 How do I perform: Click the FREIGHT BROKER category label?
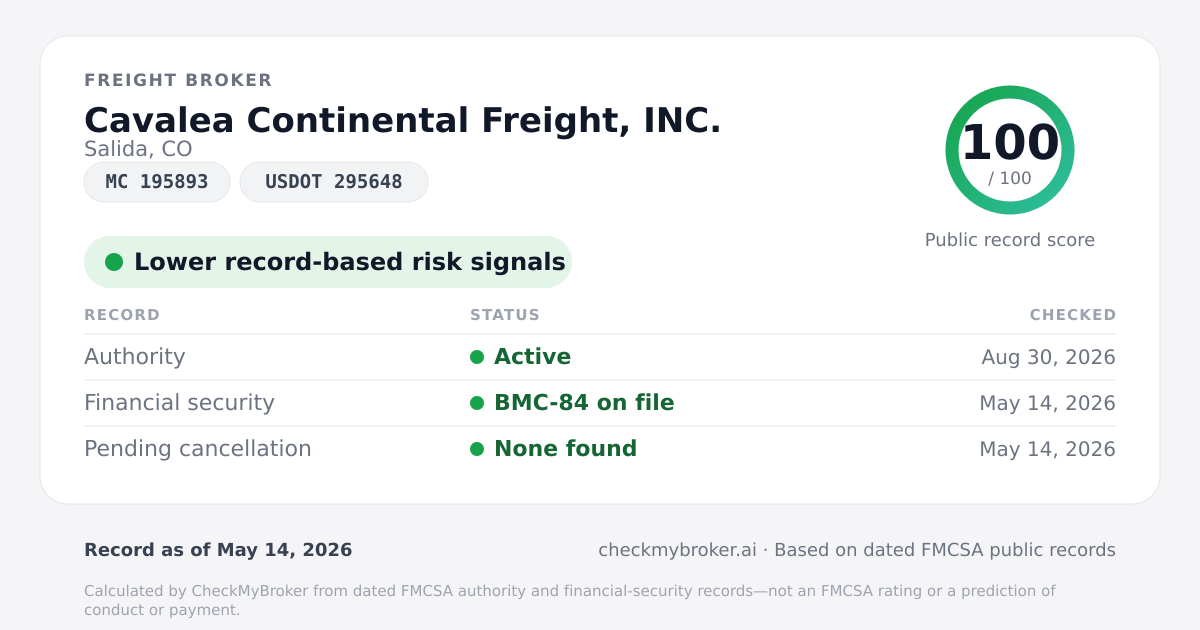tap(178, 80)
